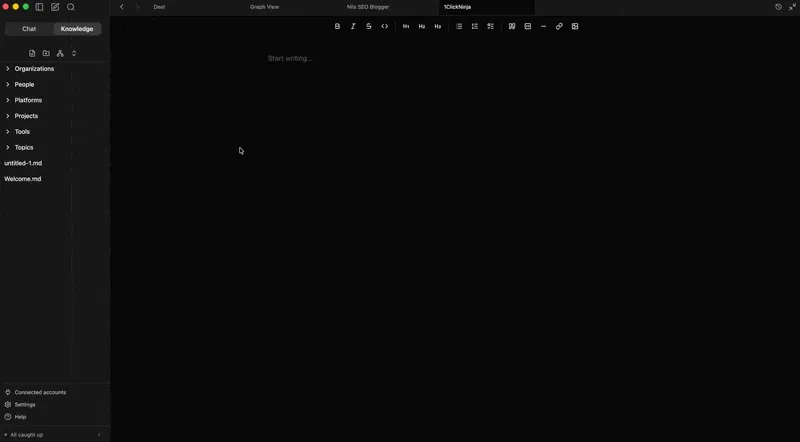Open the Welcome.md note
The height and width of the screenshot is (442, 800).
point(23,179)
